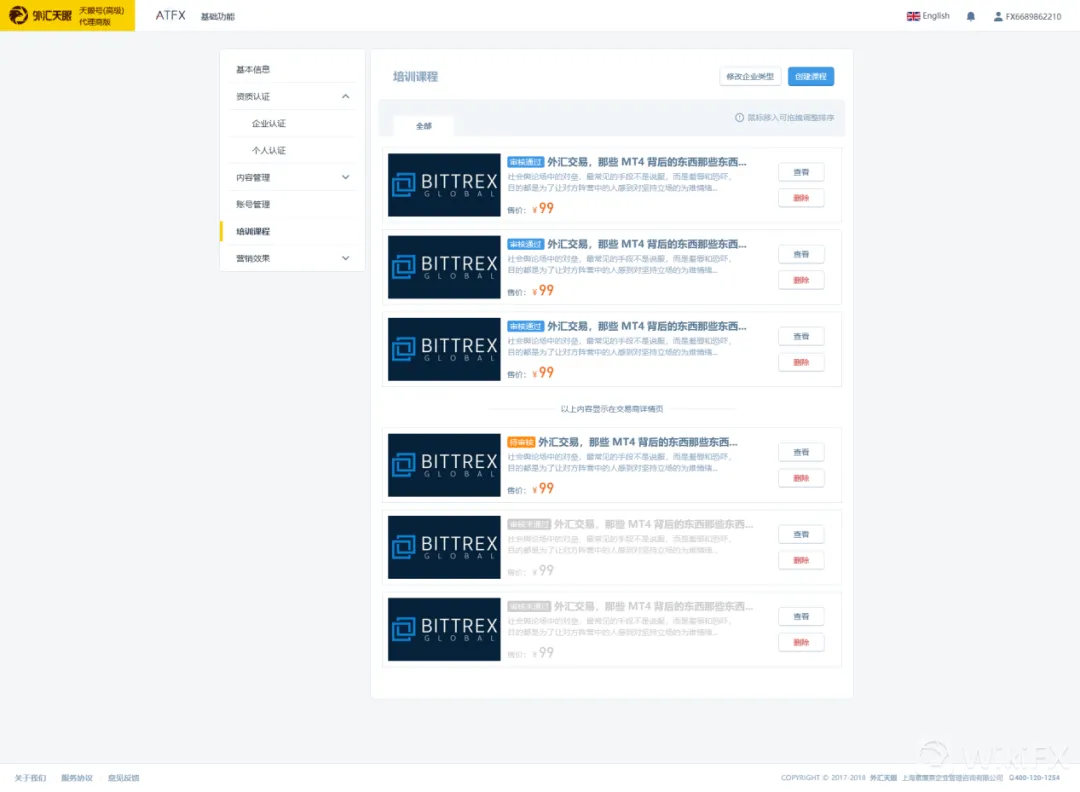Click 查看 for the first course
The image size is (1080, 792).
(x=801, y=172)
